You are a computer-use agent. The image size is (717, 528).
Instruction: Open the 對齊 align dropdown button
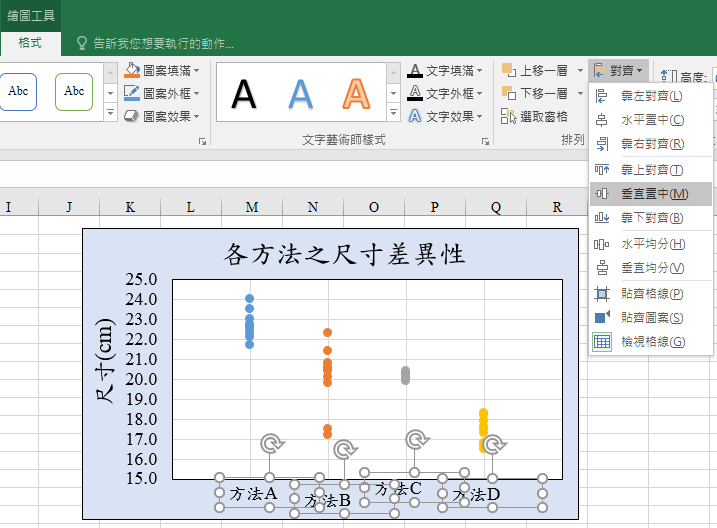620,70
